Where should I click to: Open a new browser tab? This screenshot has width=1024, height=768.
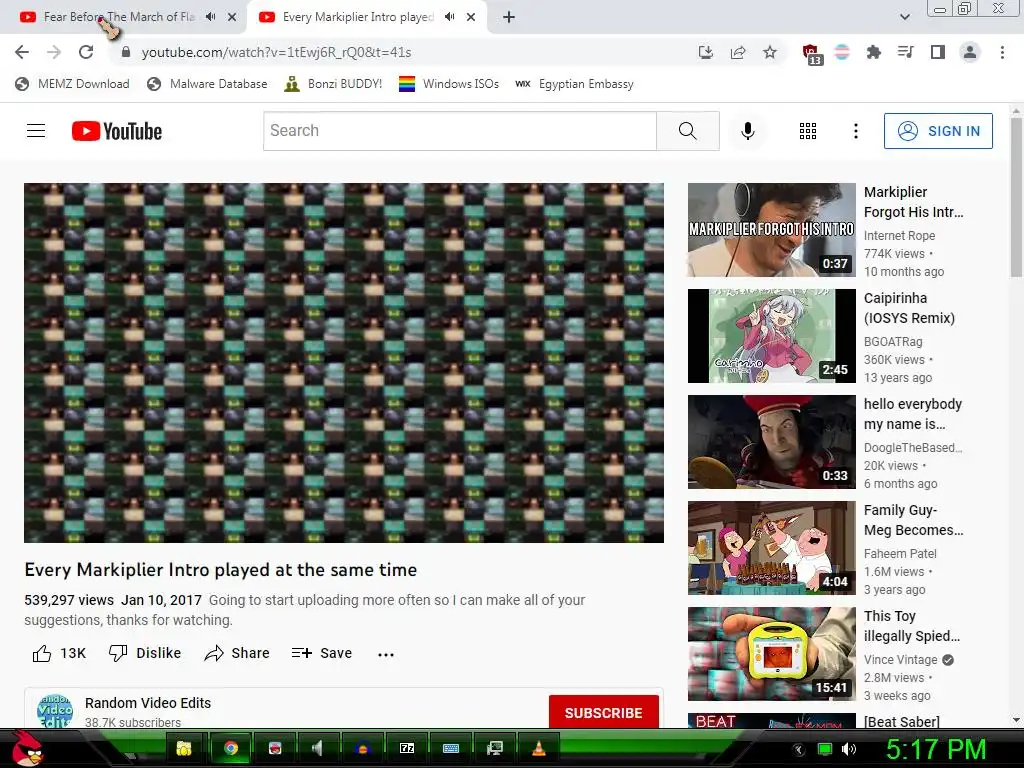pyautogui.click(x=509, y=17)
